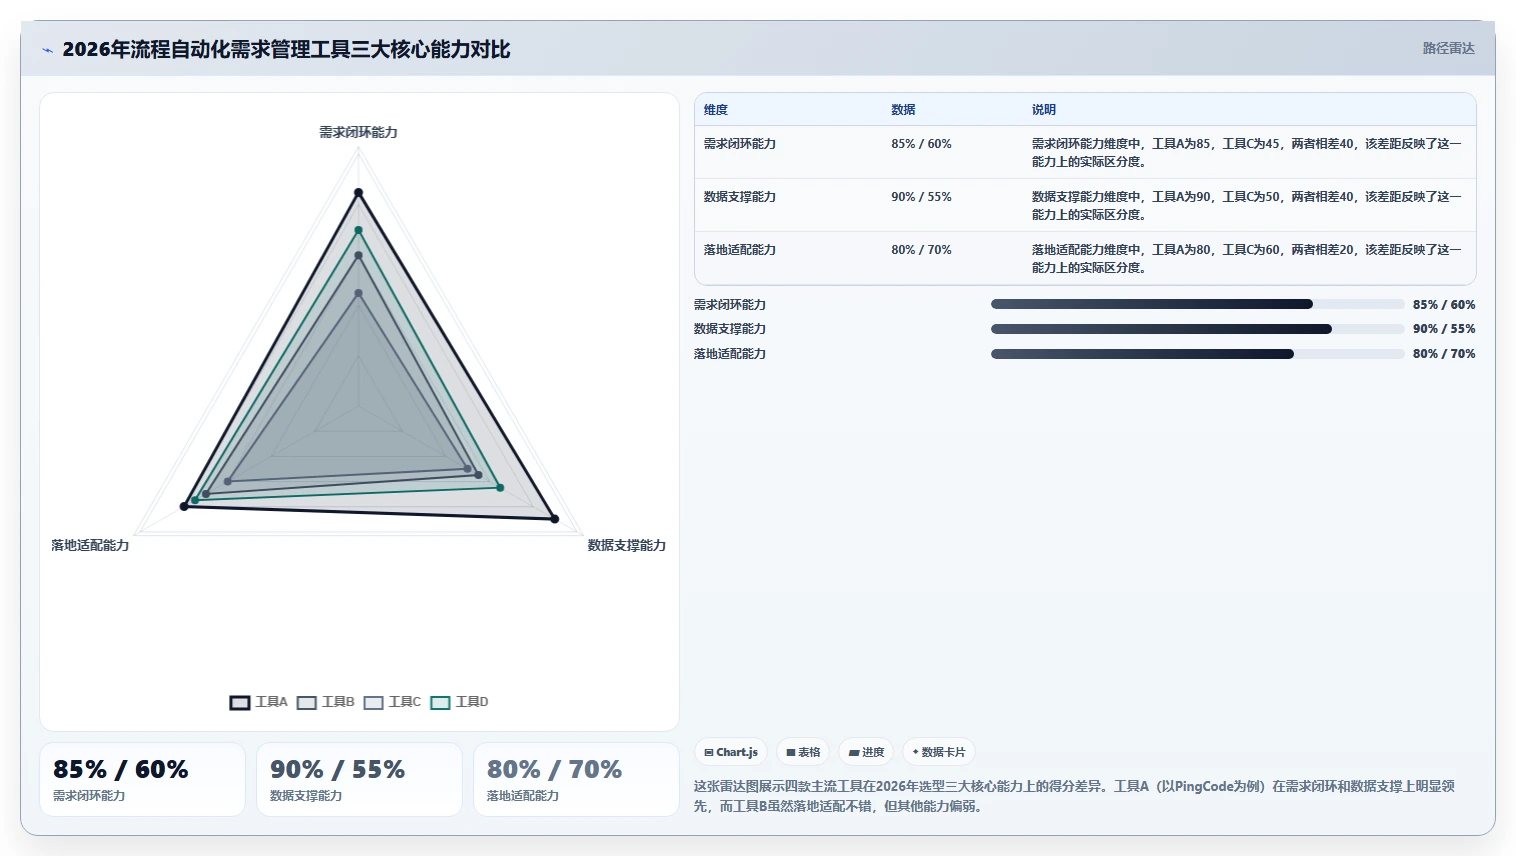Click description text for 落地适配能力 row
This screenshot has width=1516, height=856.
(x=1247, y=259)
